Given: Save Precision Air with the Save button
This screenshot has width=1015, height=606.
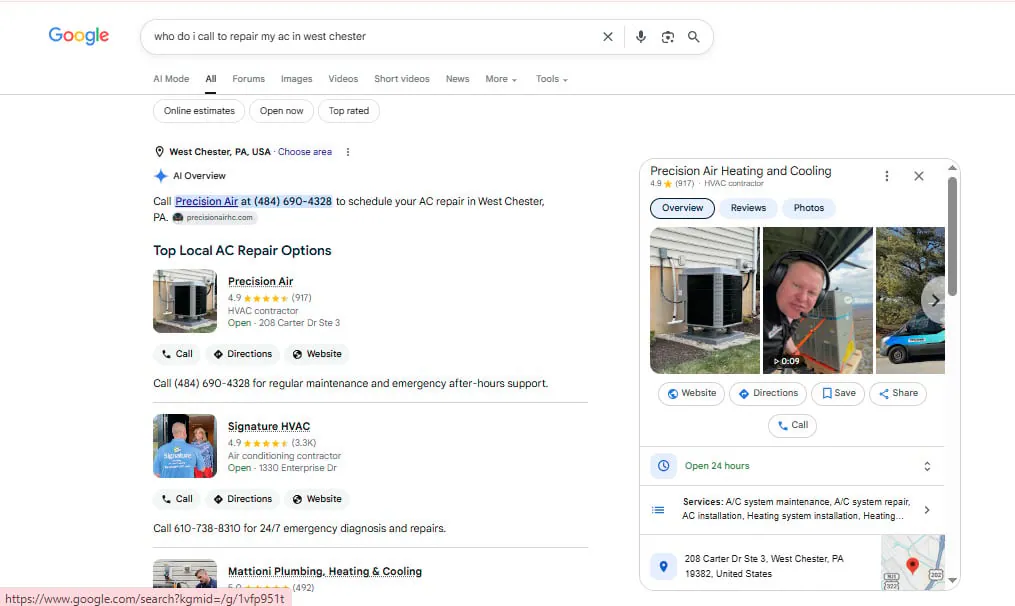Looking at the screenshot, I should [838, 393].
